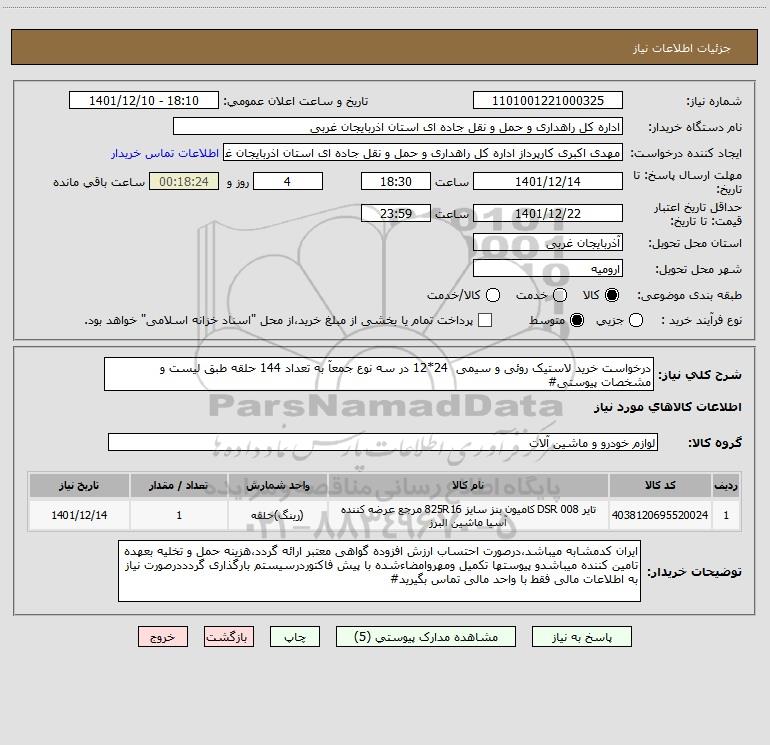Image resolution: width=770 pixels, height=745 pixels.
Task: Click the buyer organization name field
Action: tap(398, 127)
